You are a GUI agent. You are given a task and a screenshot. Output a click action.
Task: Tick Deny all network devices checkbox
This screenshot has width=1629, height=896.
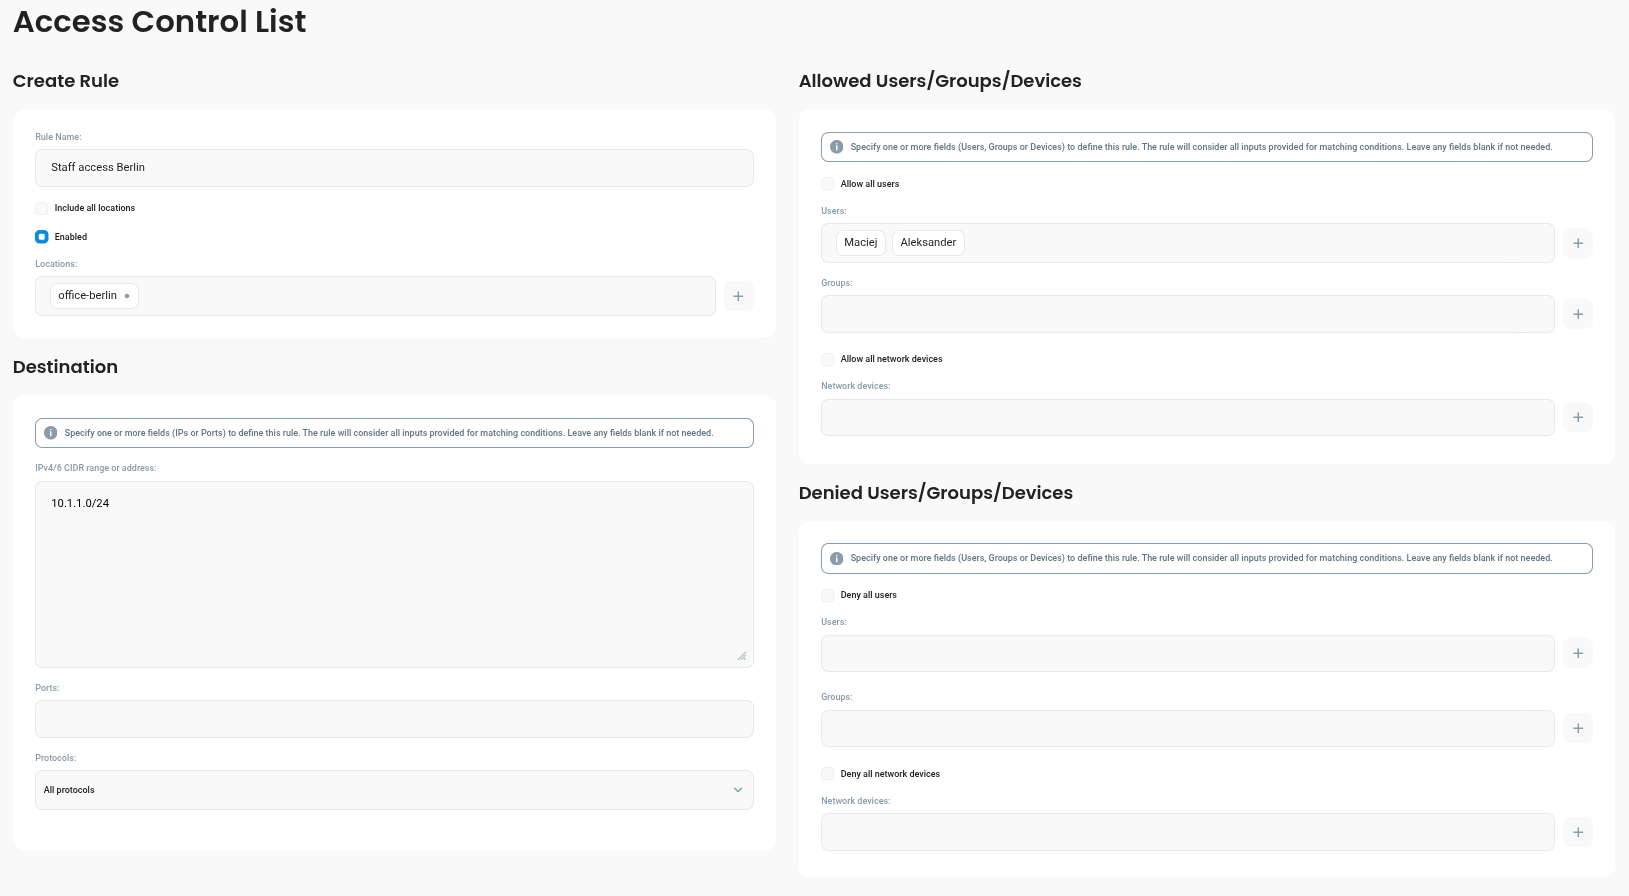pyautogui.click(x=828, y=774)
